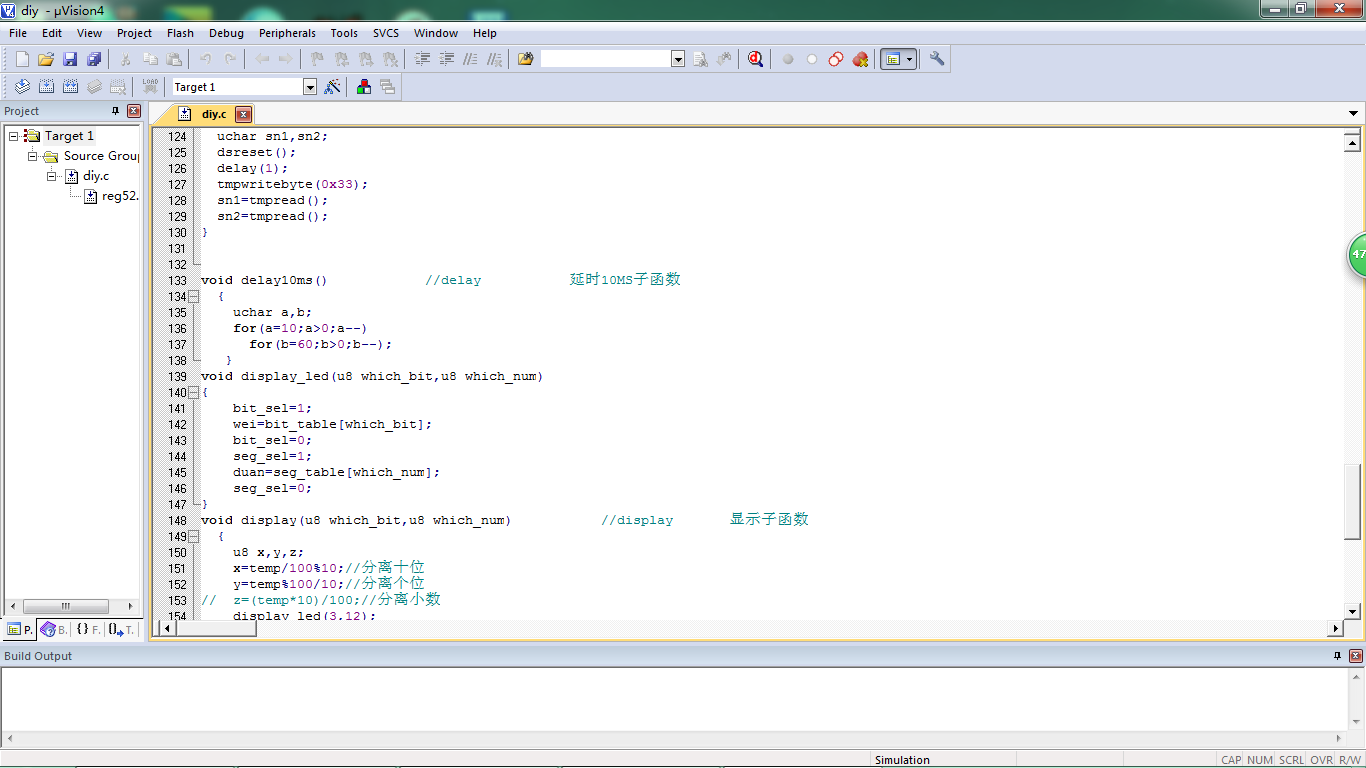1366x768 pixels.
Task: Save all open files
Action: pyautogui.click(x=94, y=60)
